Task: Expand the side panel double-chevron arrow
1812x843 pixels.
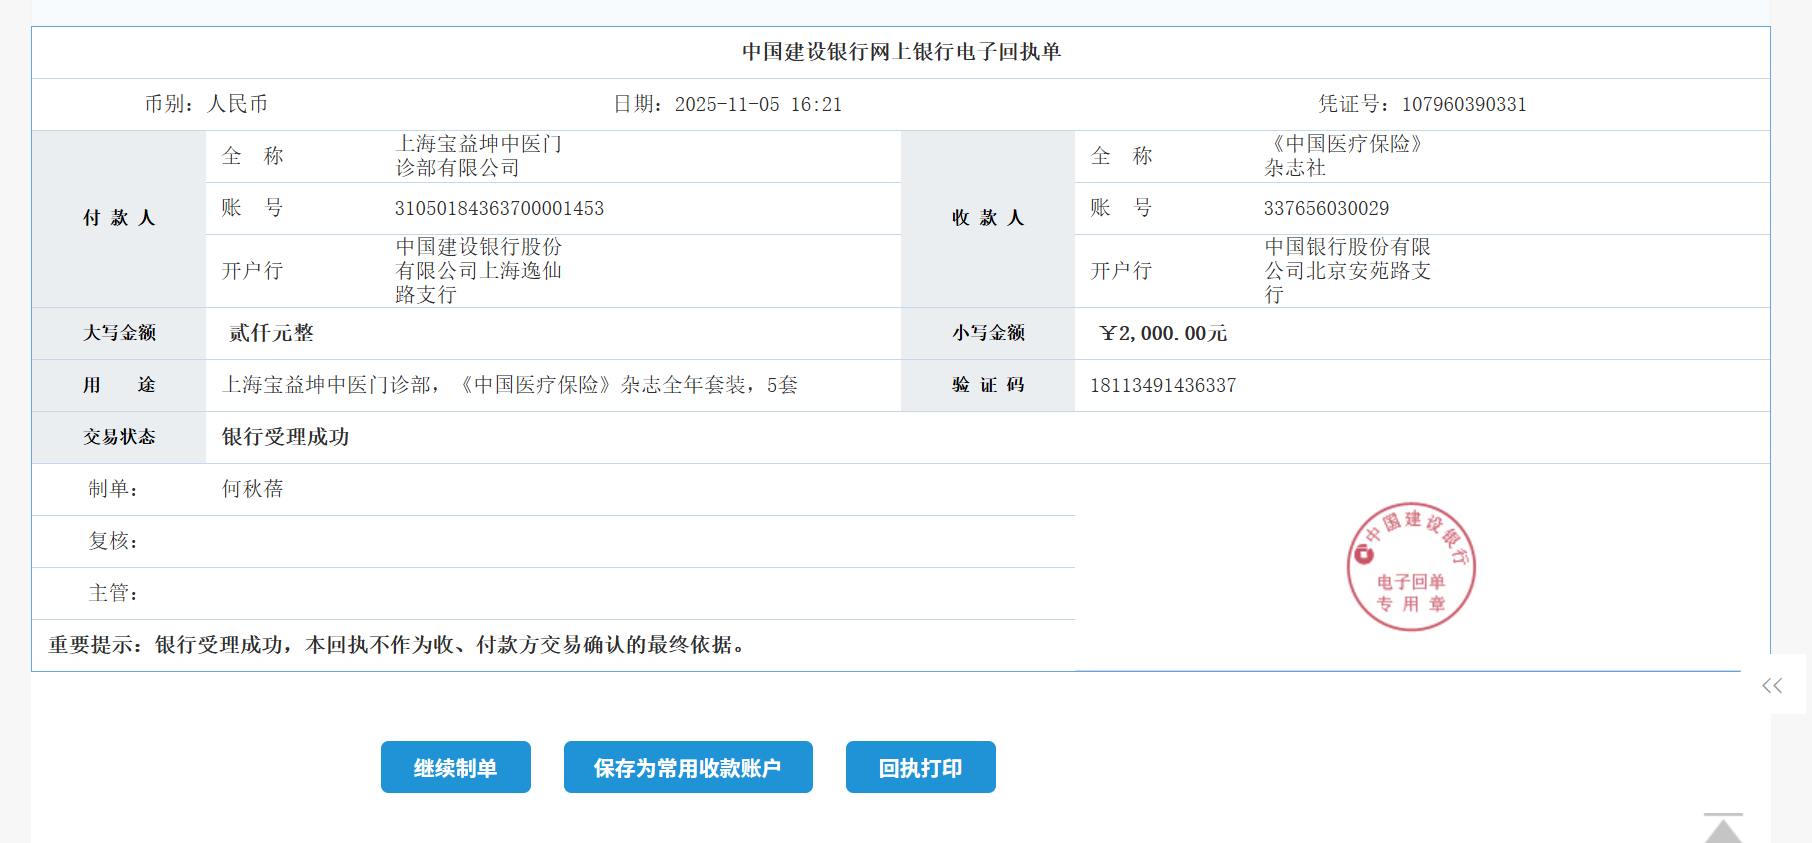Action: [x=1772, y=685]
